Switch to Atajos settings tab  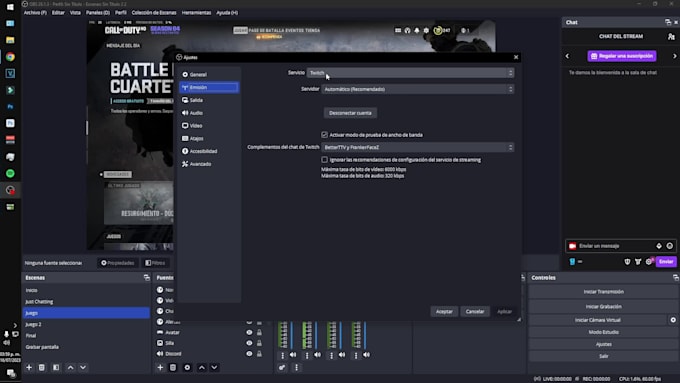point(209,138)
